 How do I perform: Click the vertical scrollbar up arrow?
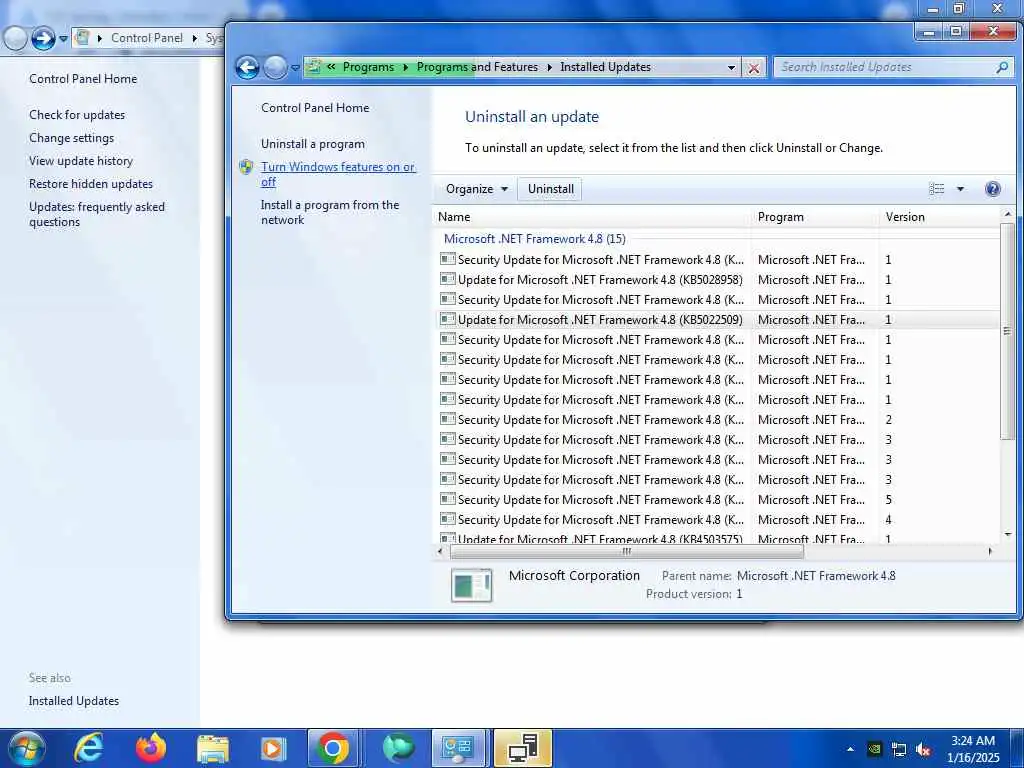click(1007, 214)
